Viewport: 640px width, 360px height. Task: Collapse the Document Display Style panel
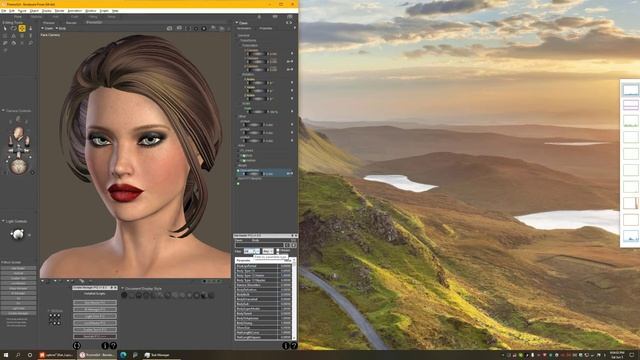(122, 289)
